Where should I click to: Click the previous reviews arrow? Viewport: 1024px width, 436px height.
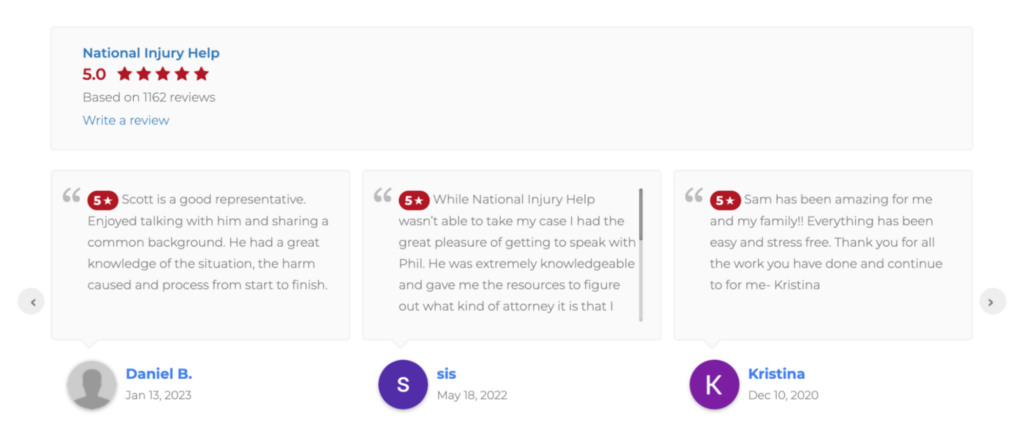coord(31,302)
